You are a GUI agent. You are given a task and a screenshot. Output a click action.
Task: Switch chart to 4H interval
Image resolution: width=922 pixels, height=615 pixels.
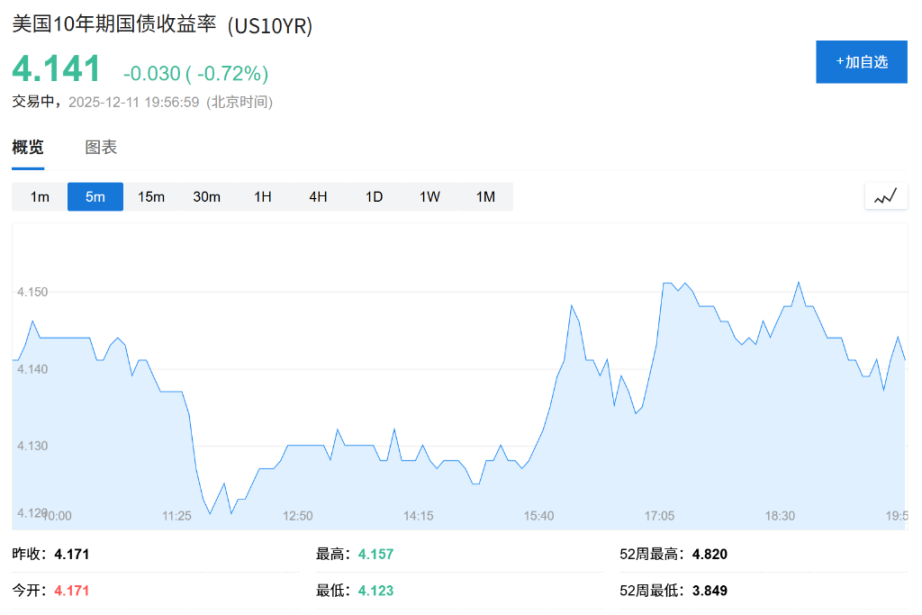click(317, 196)
